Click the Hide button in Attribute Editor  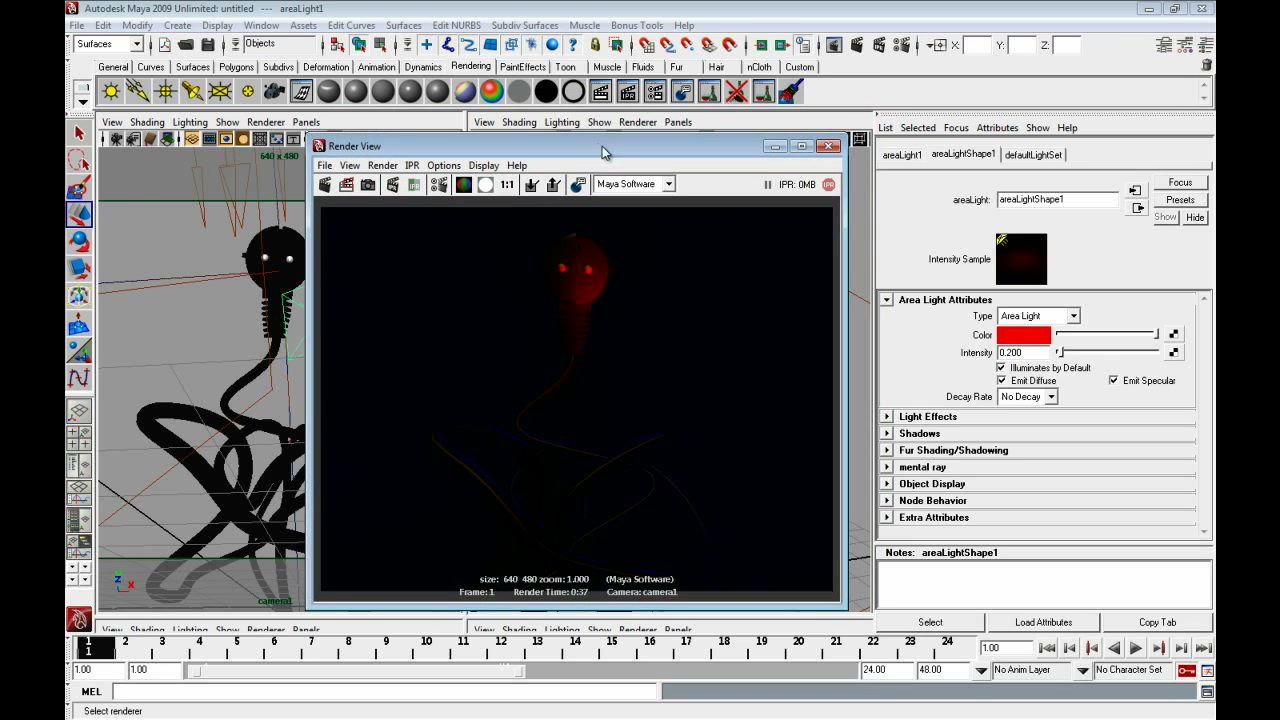pyautogui.click(x=1195, y=218)
